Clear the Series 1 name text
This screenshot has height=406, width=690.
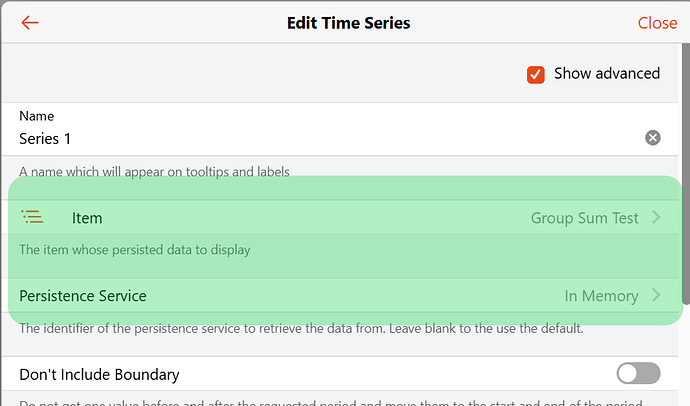652,138
